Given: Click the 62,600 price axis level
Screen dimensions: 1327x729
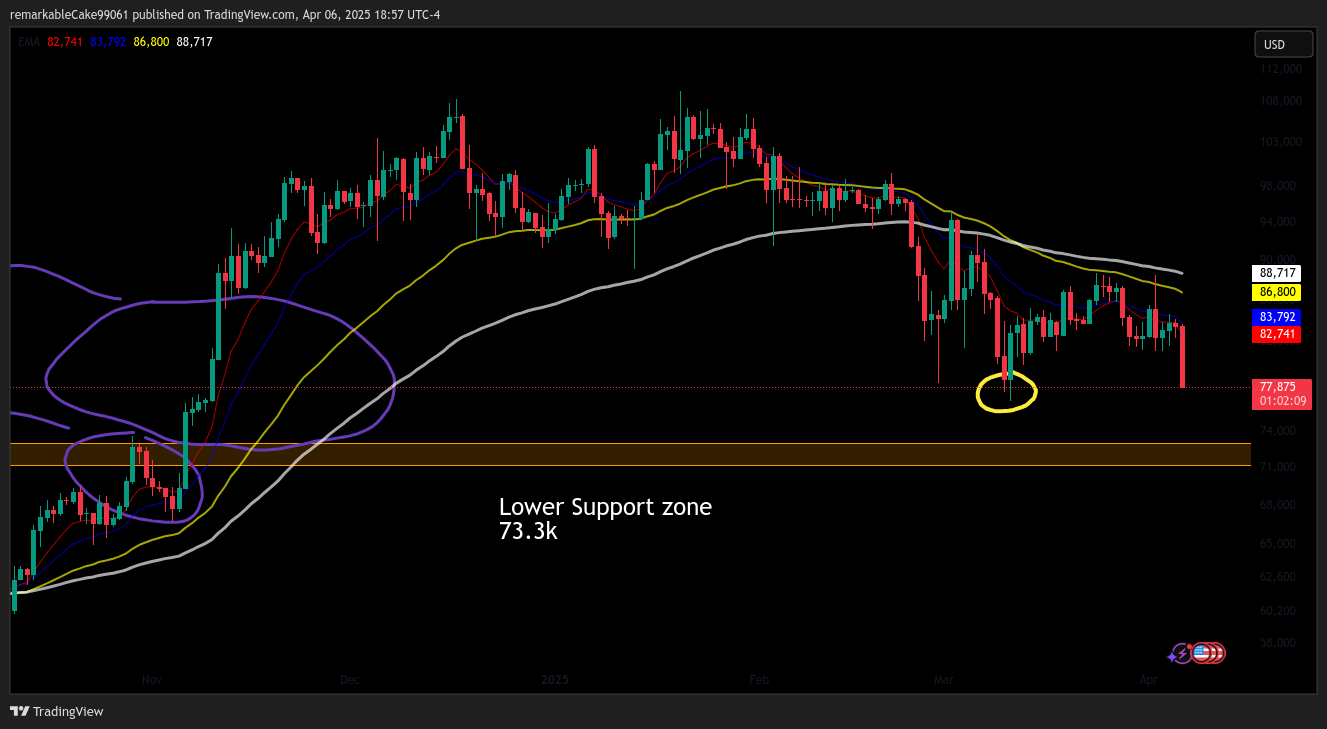Looking at the screenshot, I should (x=1280, y=577).
